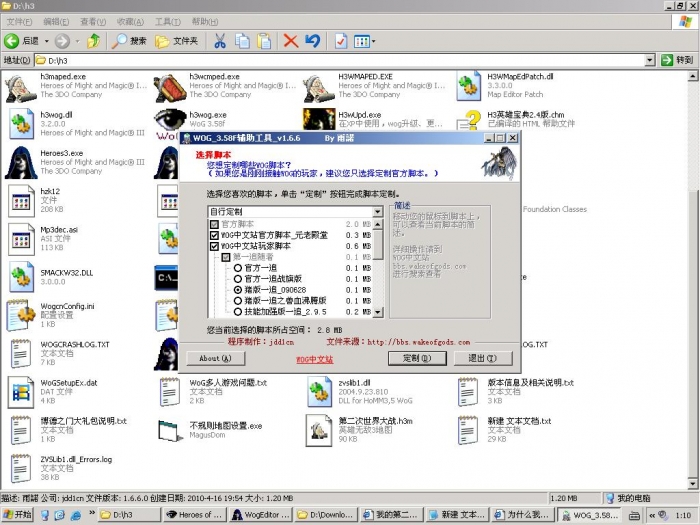Open the 帮助(H) menu

point(204,22)
